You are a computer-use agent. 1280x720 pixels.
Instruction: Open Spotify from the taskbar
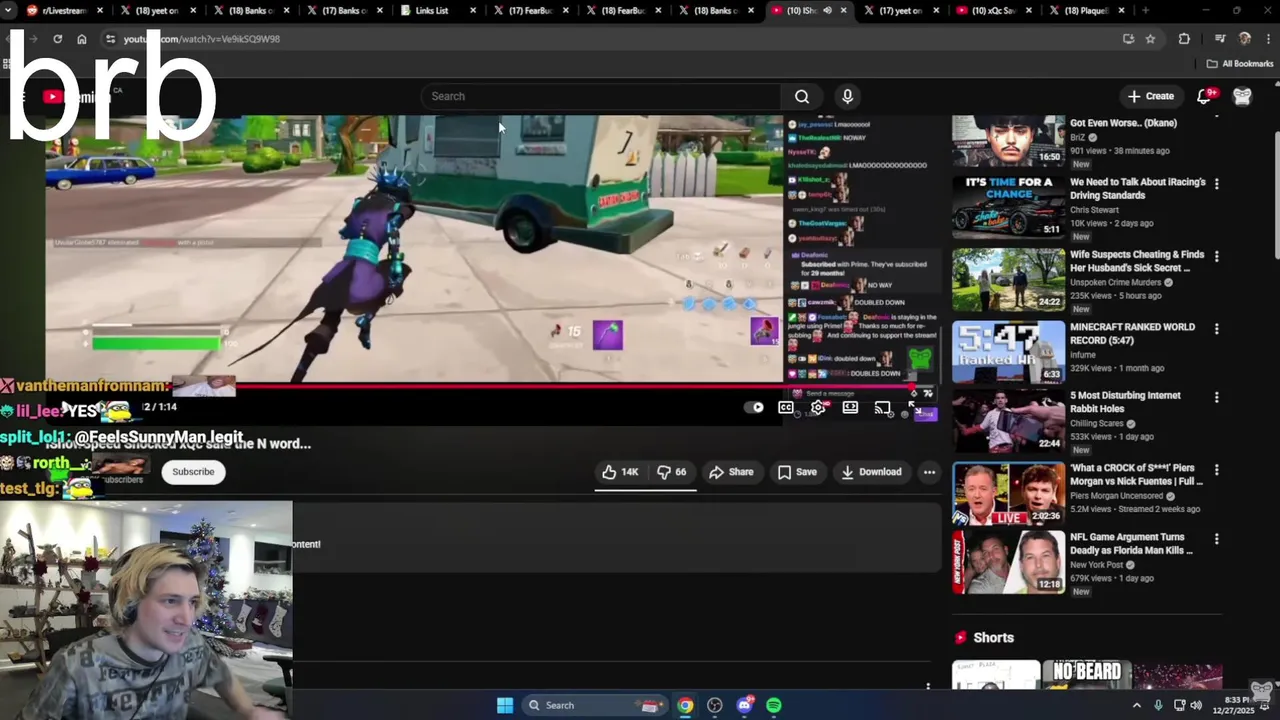pos(774,705)
